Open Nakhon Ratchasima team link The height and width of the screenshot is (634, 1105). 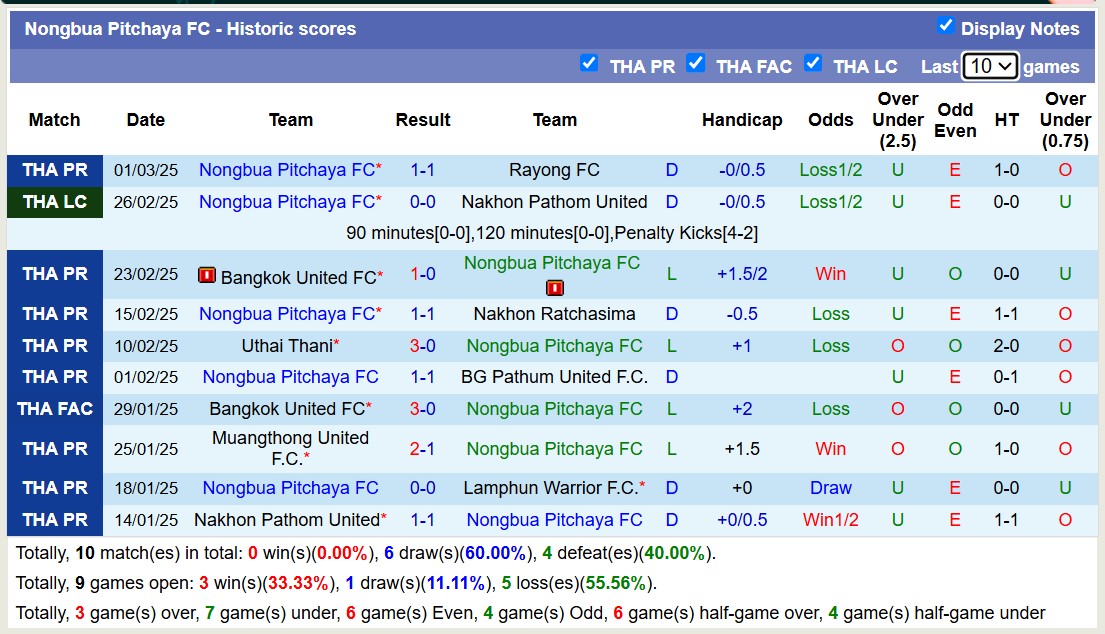click(554, 314)
